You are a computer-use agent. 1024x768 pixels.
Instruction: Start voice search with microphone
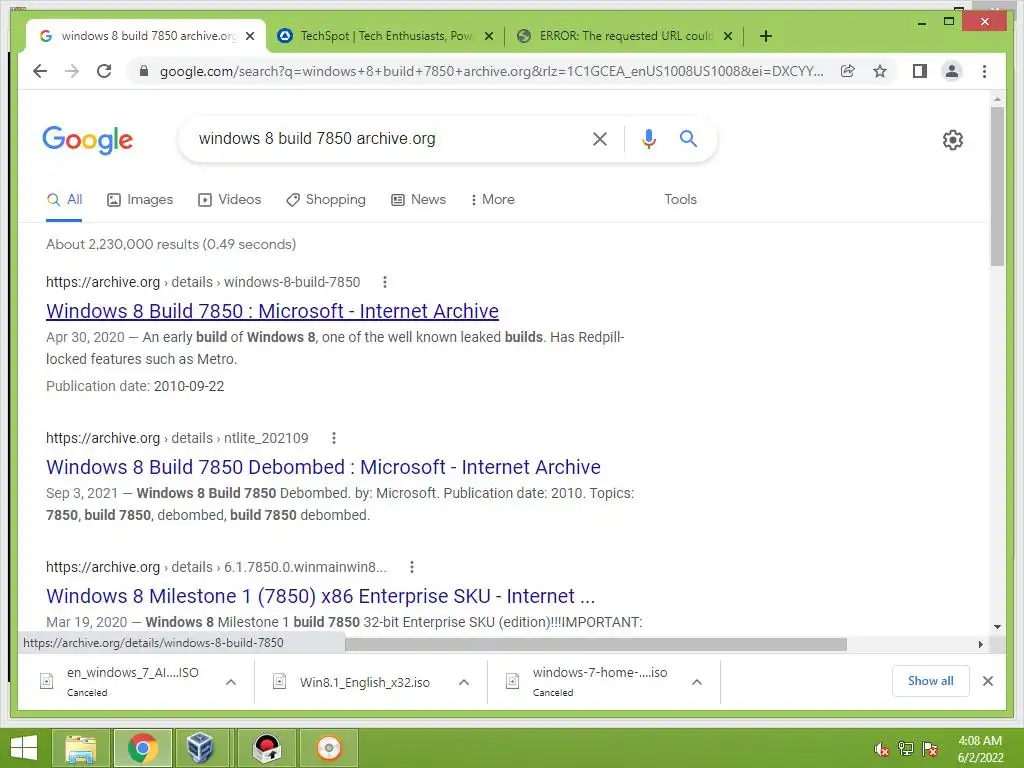[648, 138]
